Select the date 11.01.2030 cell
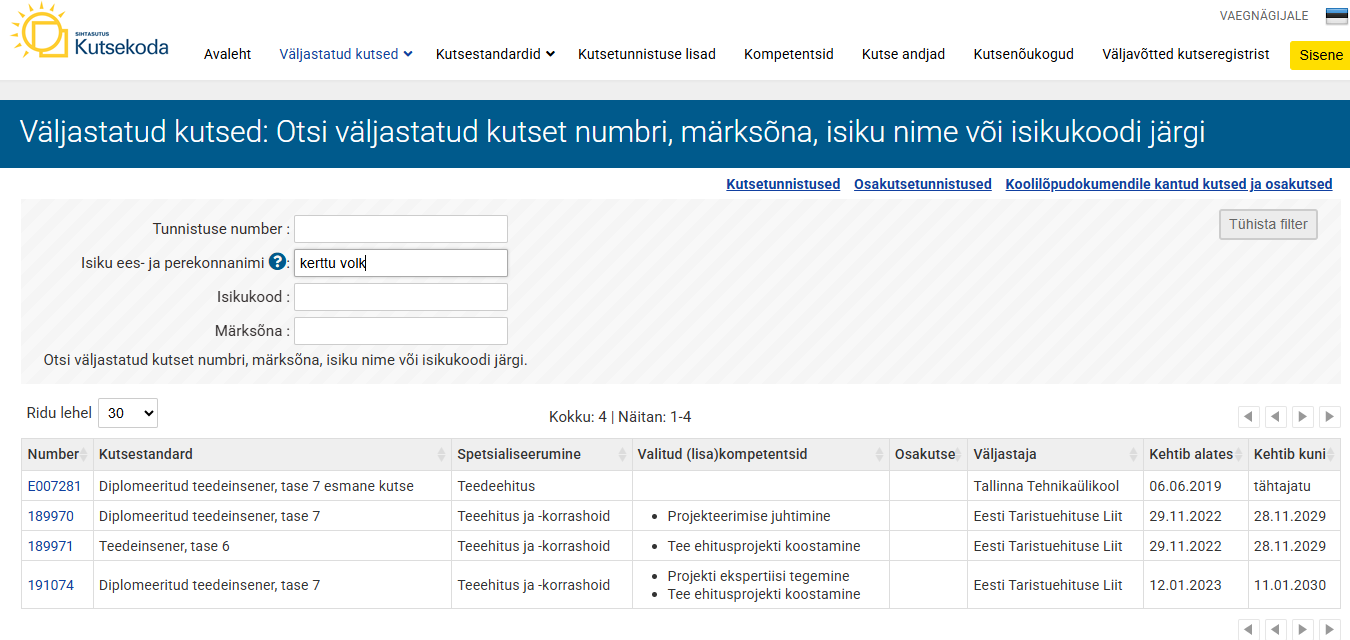 1294,585
